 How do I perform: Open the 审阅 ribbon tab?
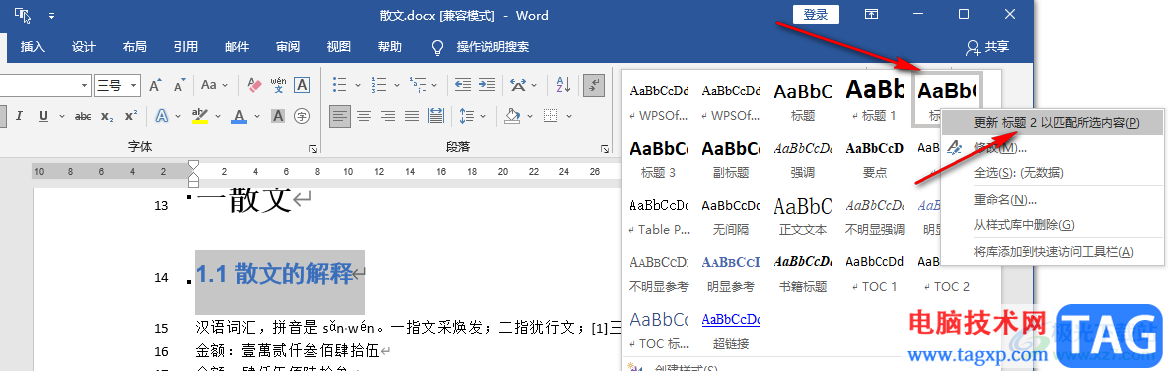coord(288,47)
